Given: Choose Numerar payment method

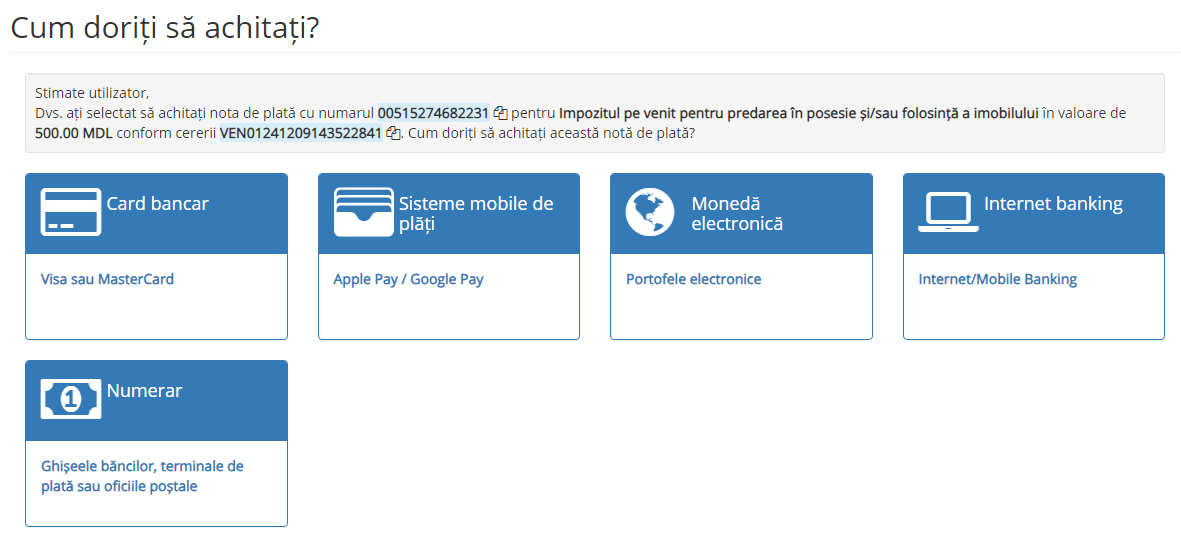Looking at the screenshot, I should [145, 390].
